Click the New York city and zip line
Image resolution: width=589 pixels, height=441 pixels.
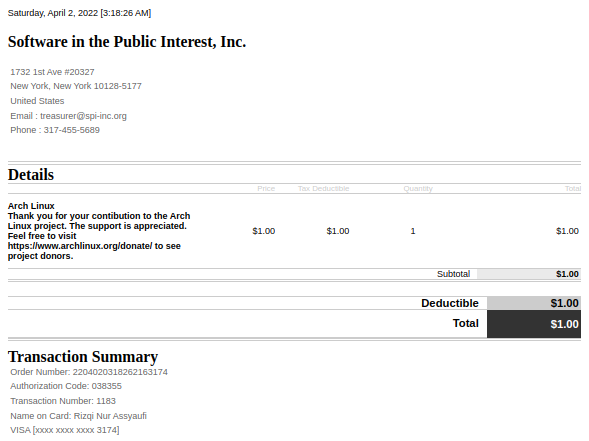(76, 86)
